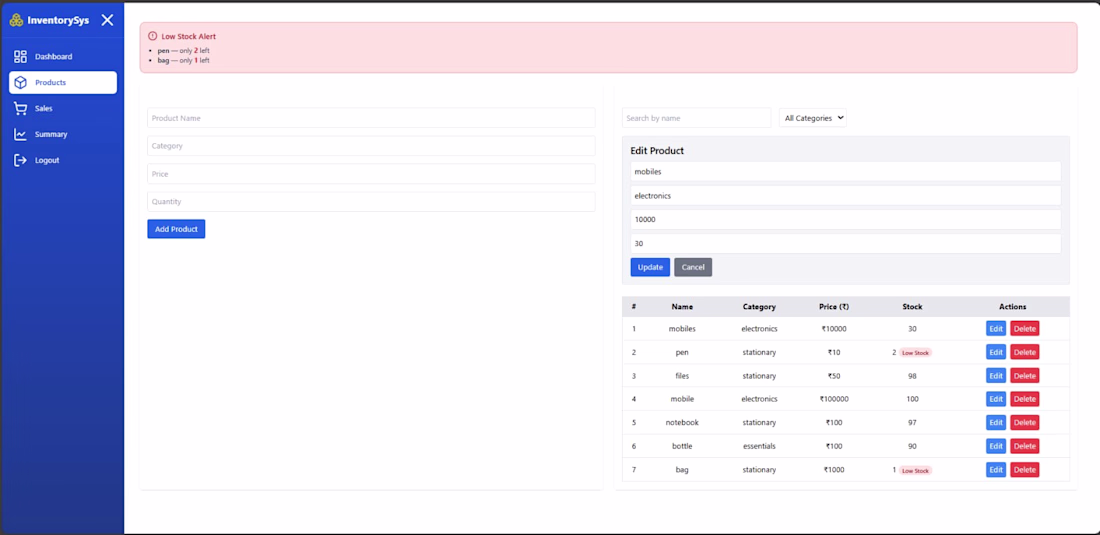Click the Dashboard grid icon
Image resolution: width=1100 pixels, height=535 pixels.
coord(20,57)
